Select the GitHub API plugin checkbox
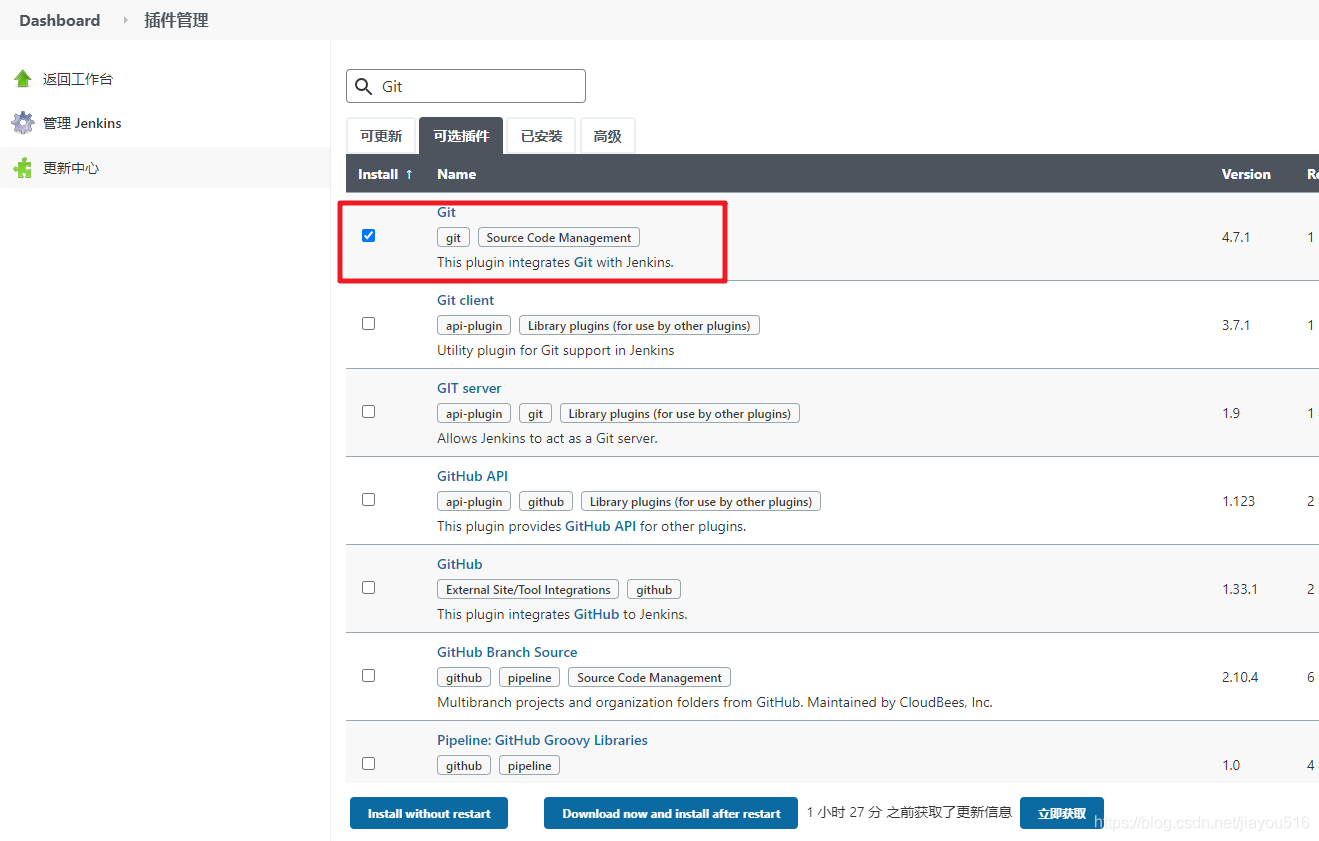This screenshot has width=1319, height=841. click(368, 500)
